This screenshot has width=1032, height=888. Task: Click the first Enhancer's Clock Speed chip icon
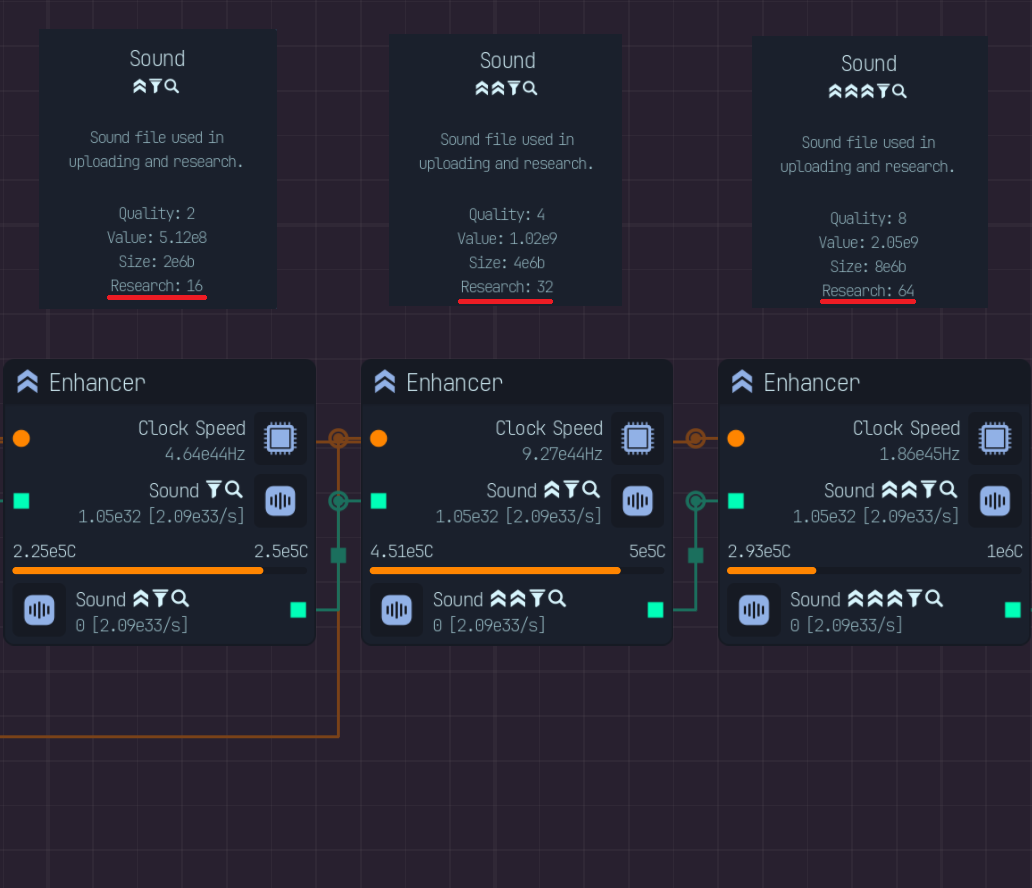point(280,438)
